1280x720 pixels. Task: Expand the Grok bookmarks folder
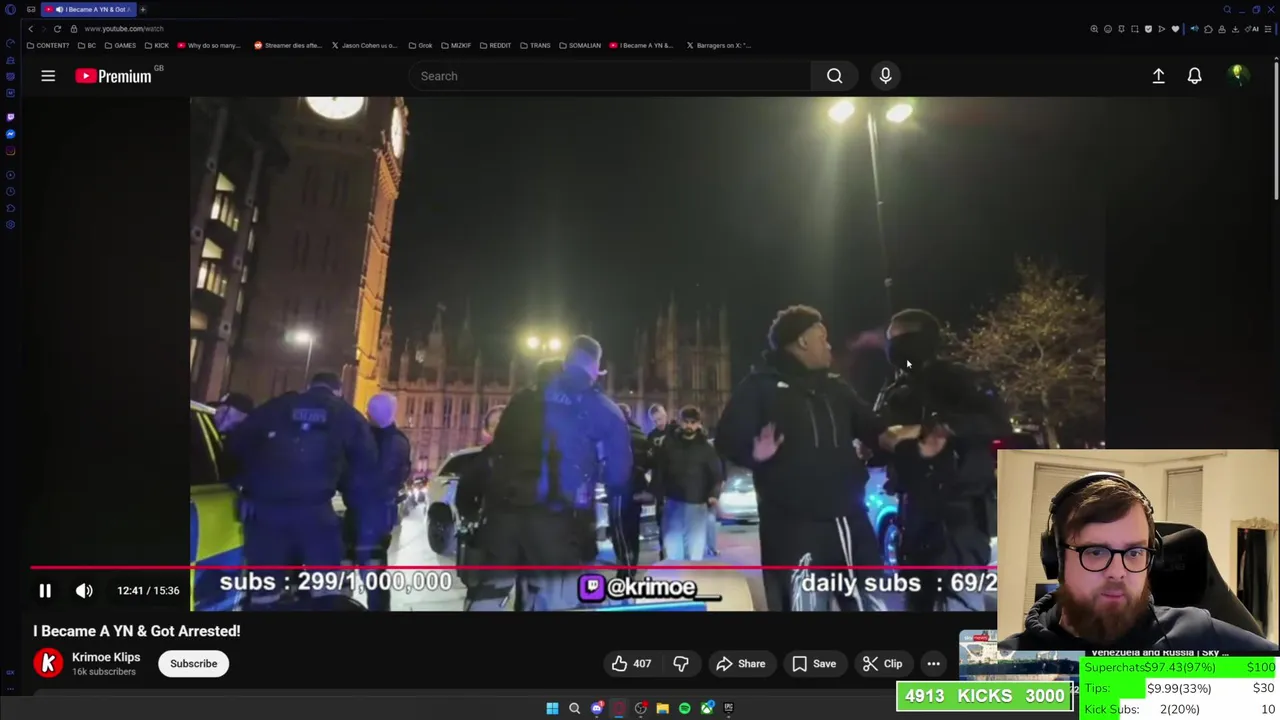pos(420,45)
